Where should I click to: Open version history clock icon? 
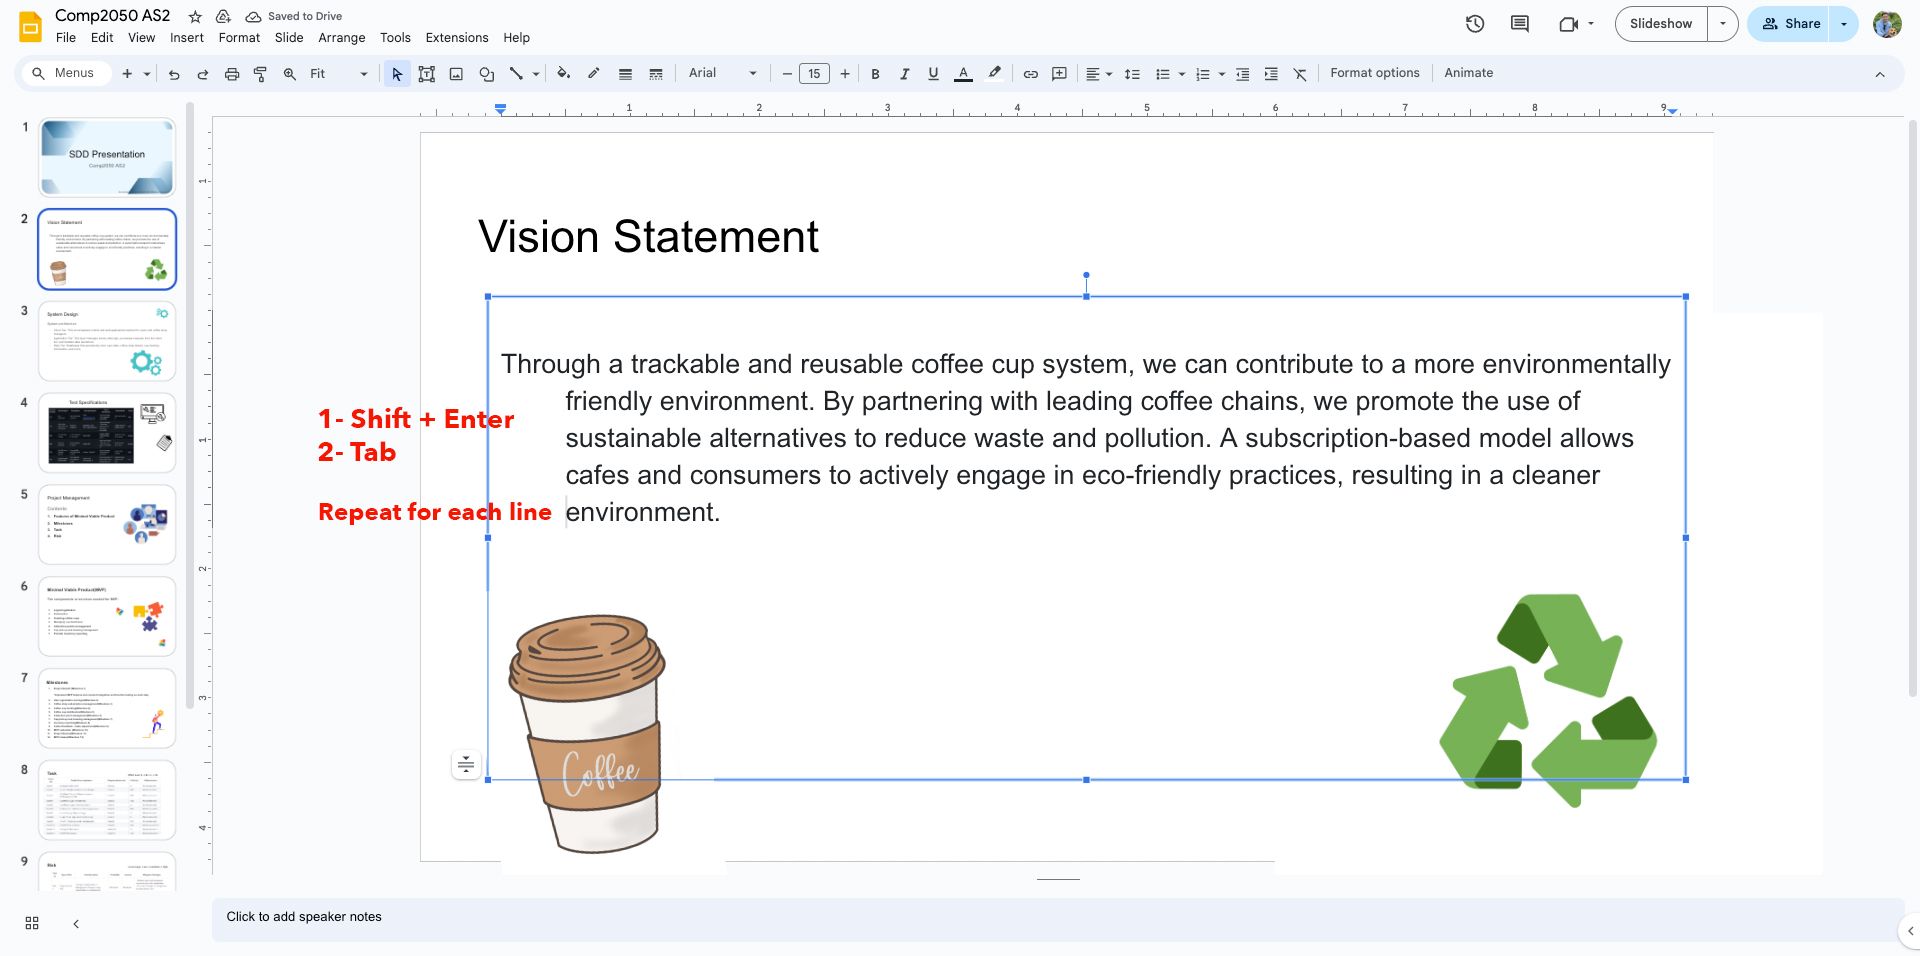pyautogui.click(x=1475, y=24)
